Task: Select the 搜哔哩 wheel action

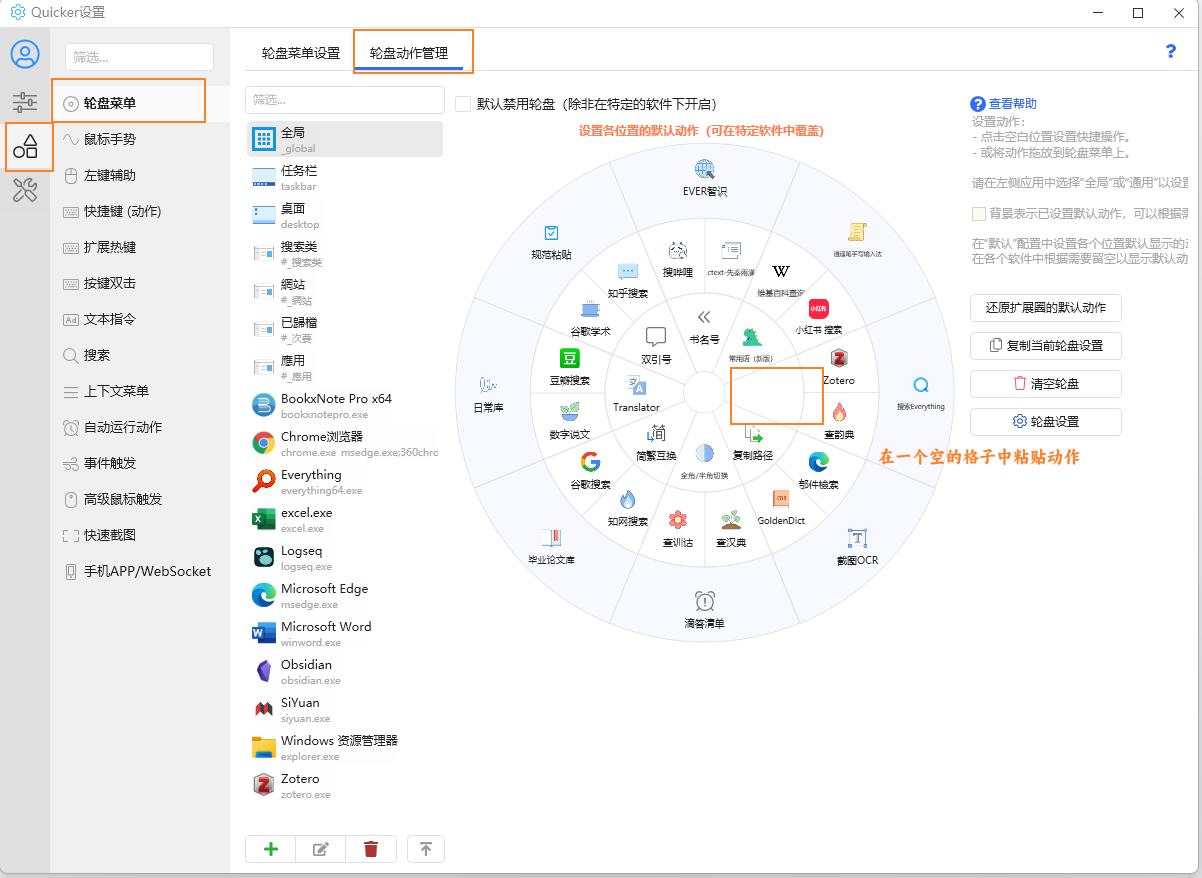Action: tap(677, 259)
